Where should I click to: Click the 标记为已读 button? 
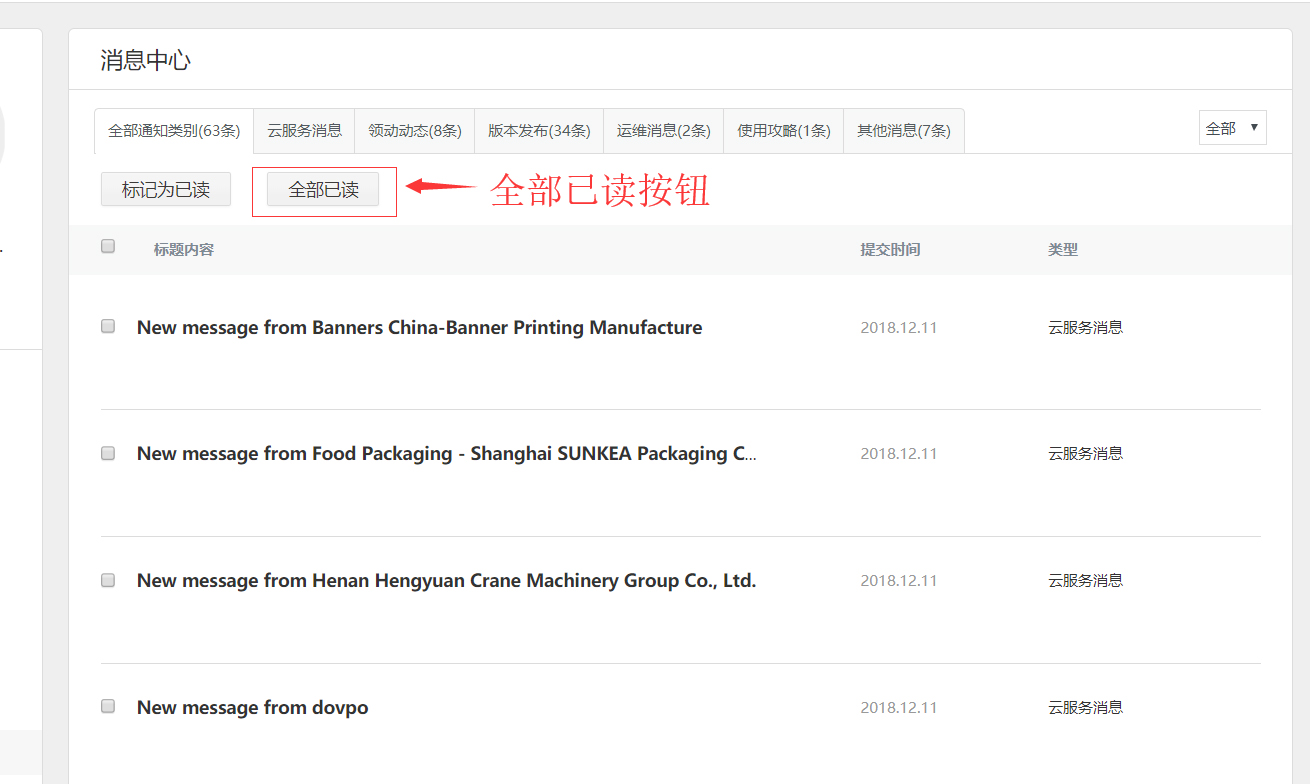coord(166,190)
